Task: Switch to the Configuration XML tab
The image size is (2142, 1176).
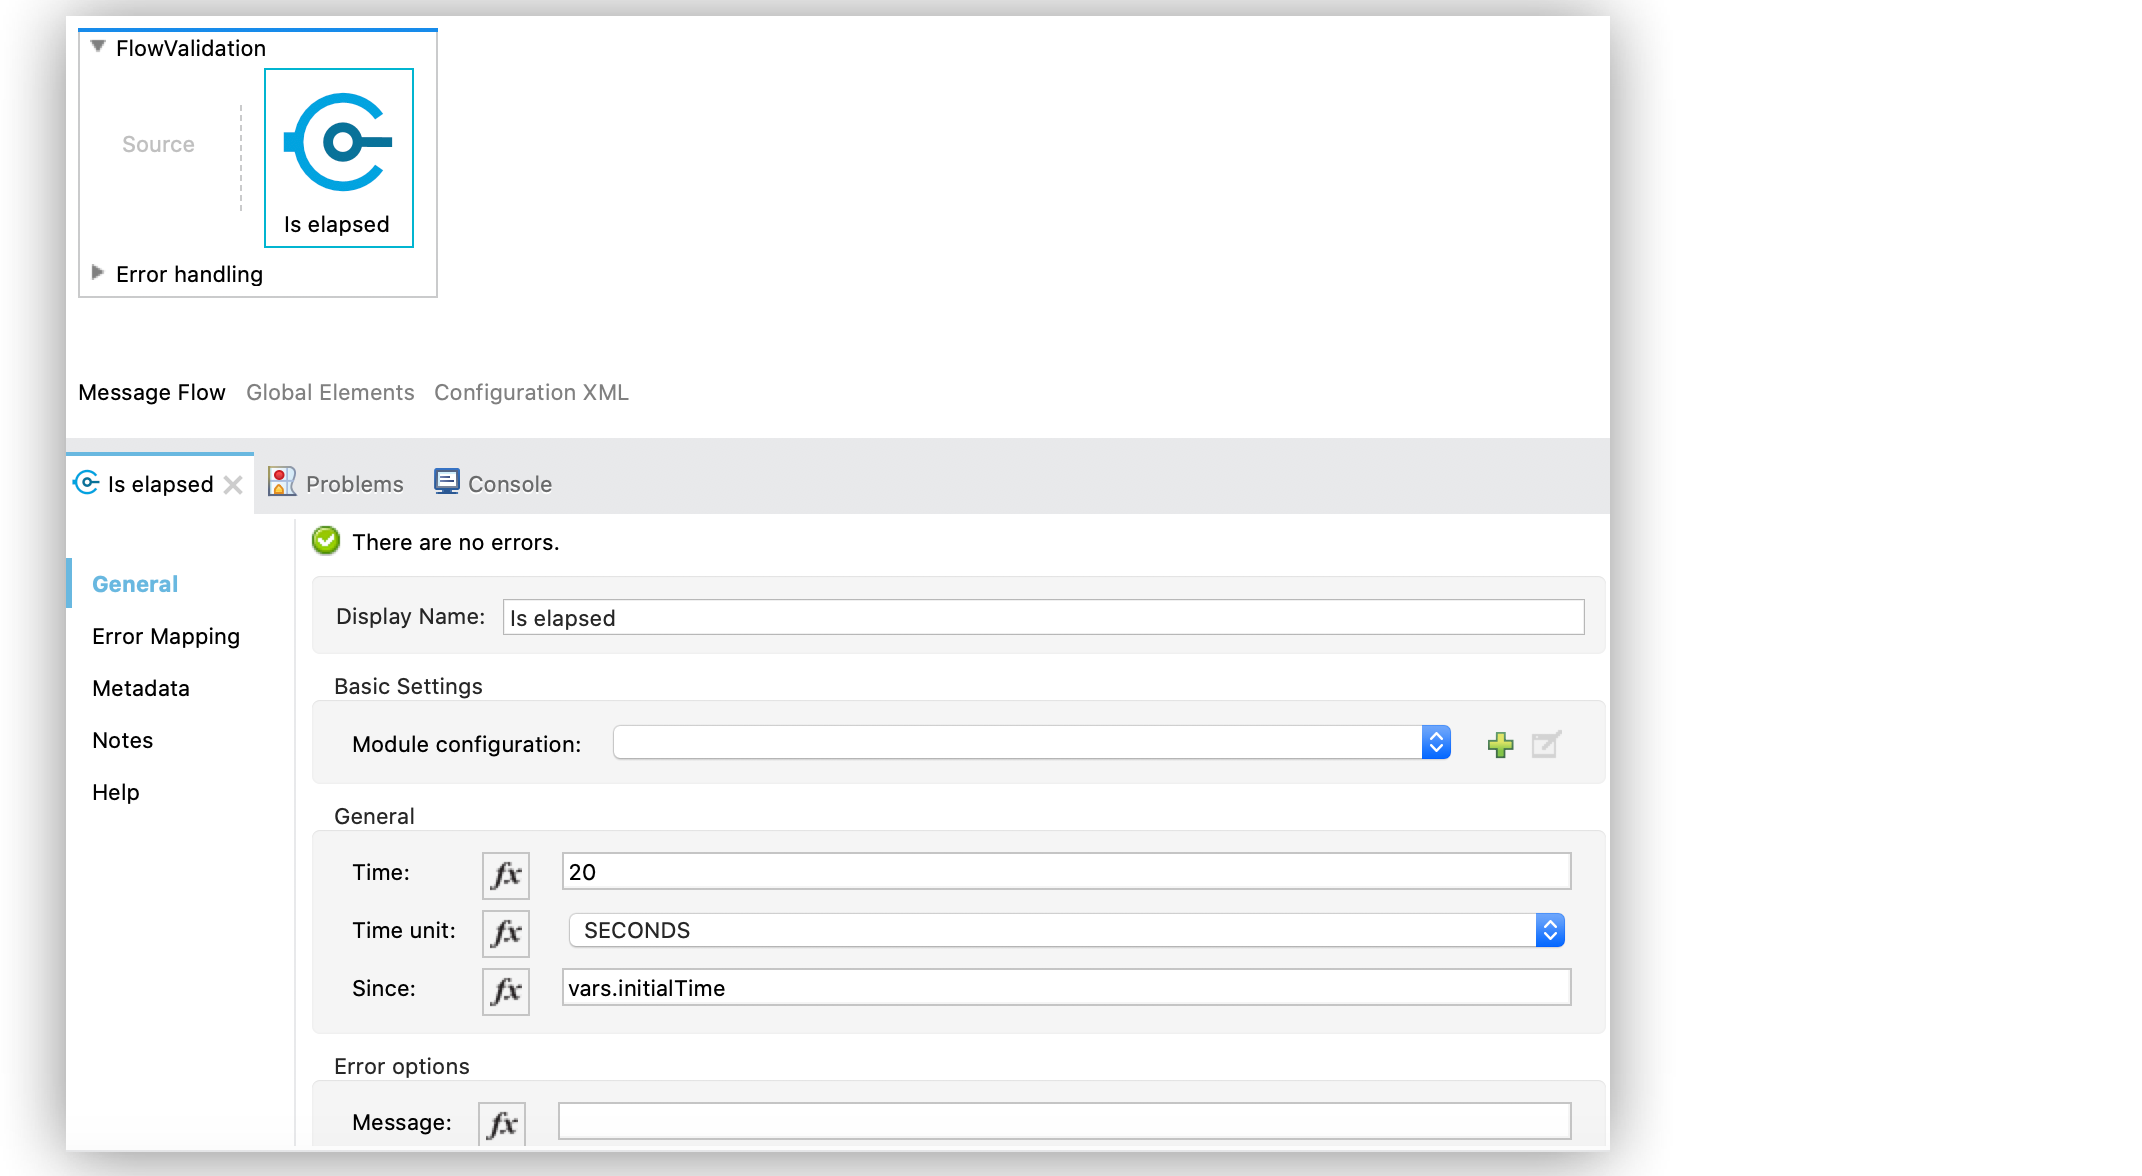Action: [x=532, y=391]
